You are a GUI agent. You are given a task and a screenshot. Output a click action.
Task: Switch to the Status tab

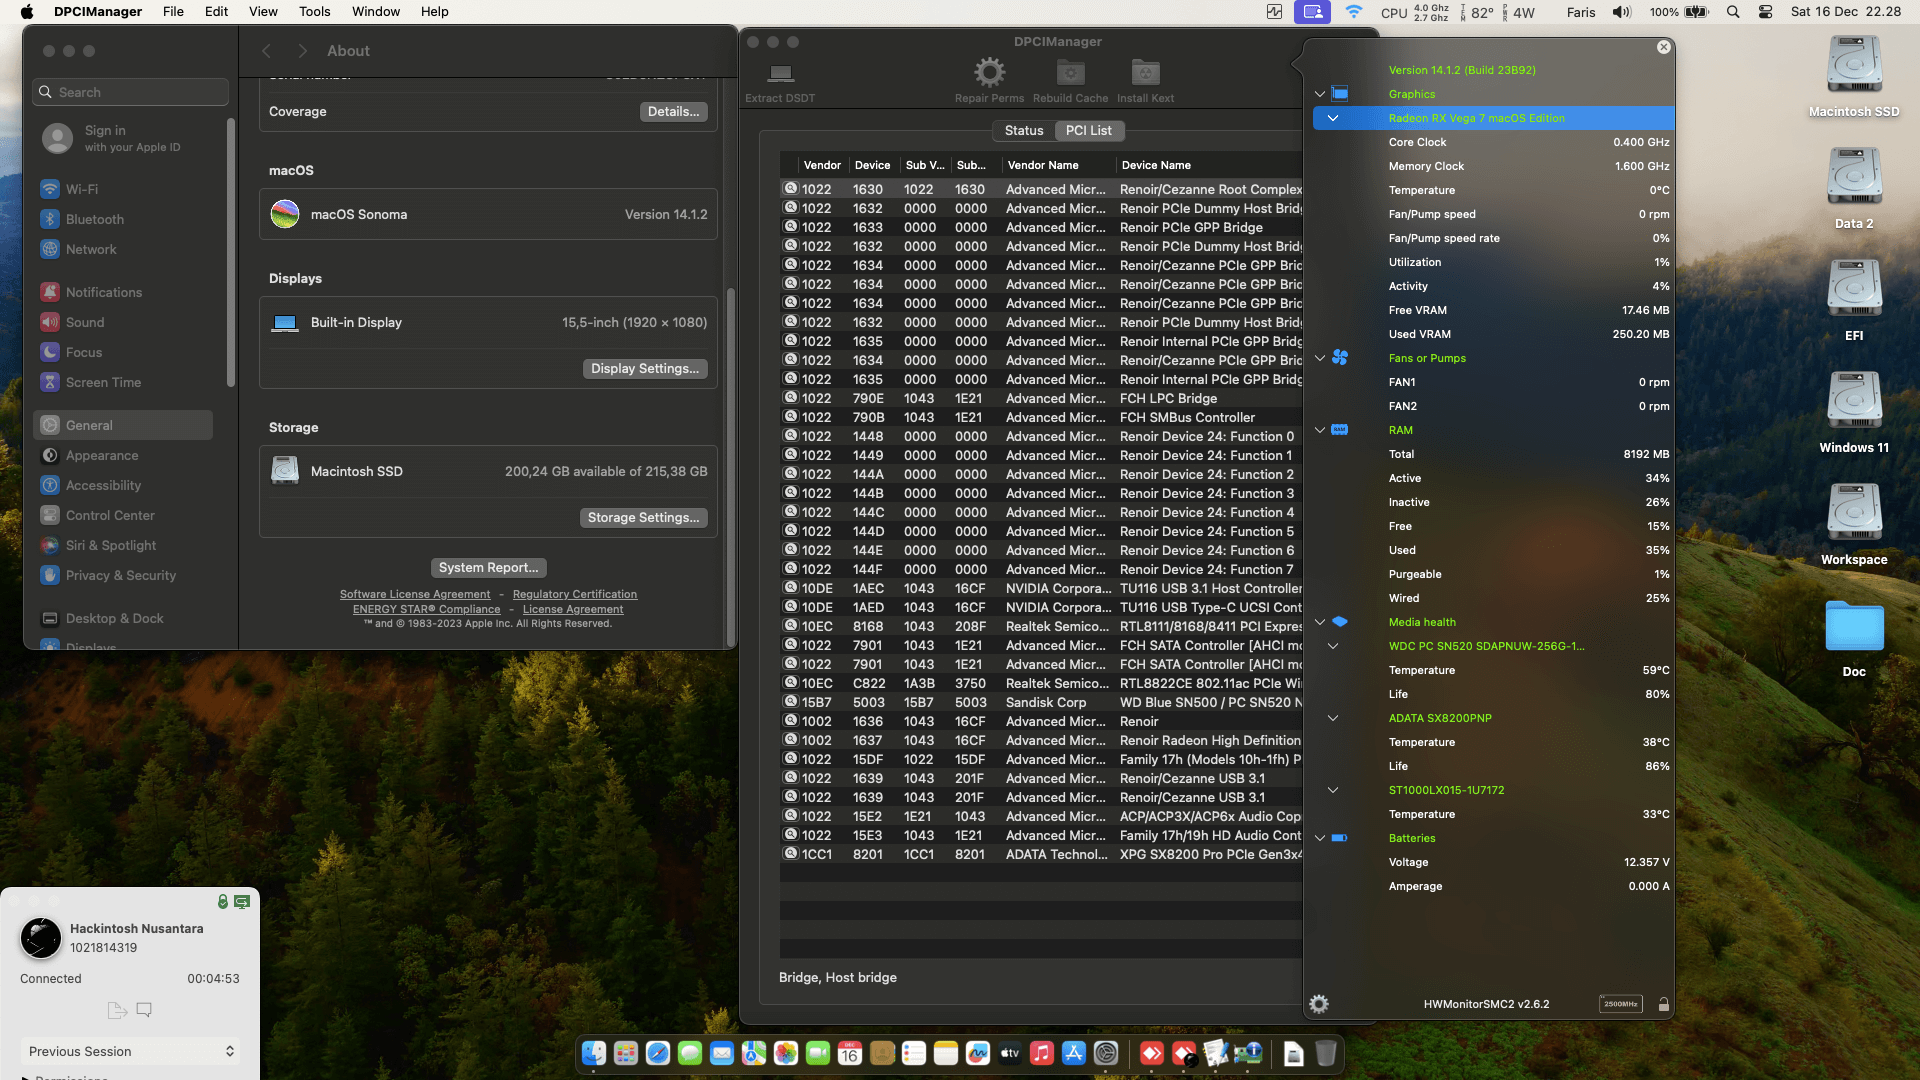(x=1023, y=131)
